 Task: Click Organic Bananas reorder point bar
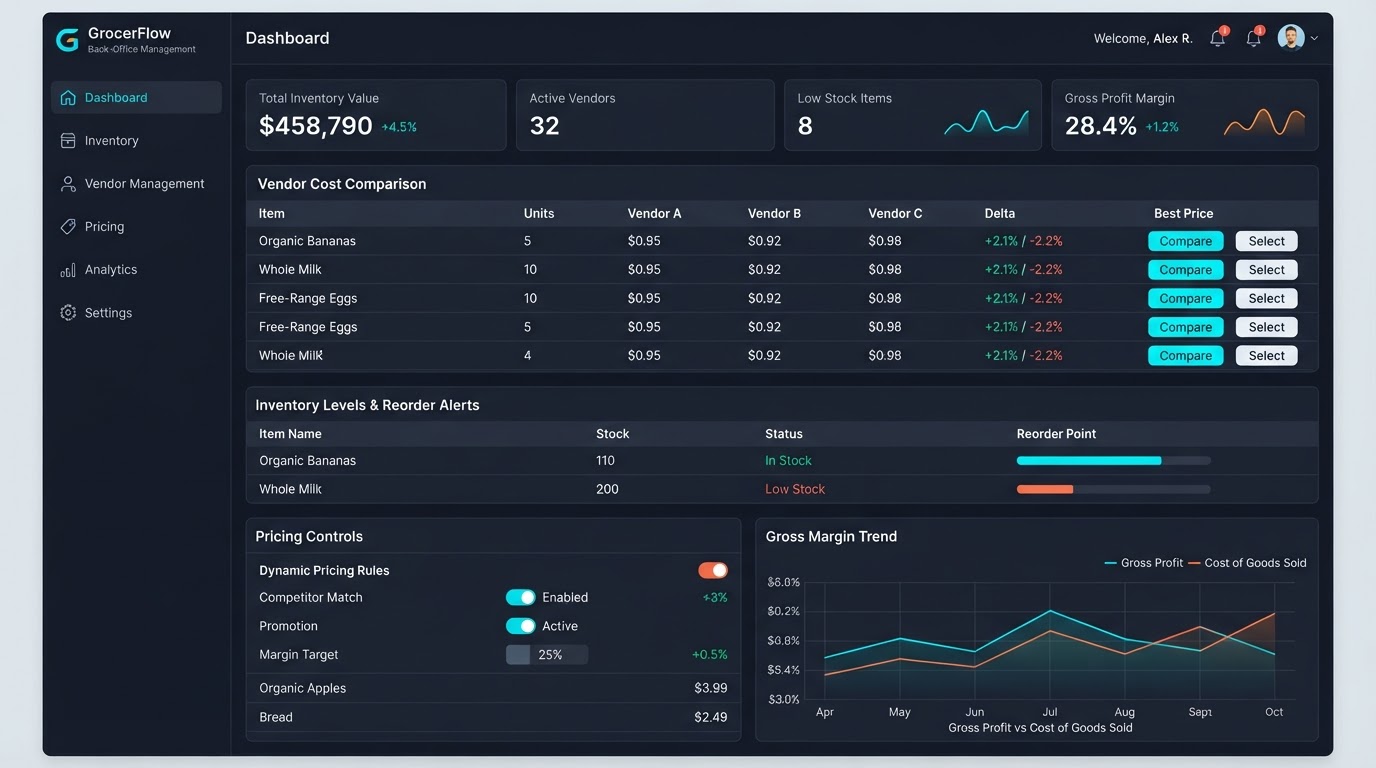[x=1113, y=461]
